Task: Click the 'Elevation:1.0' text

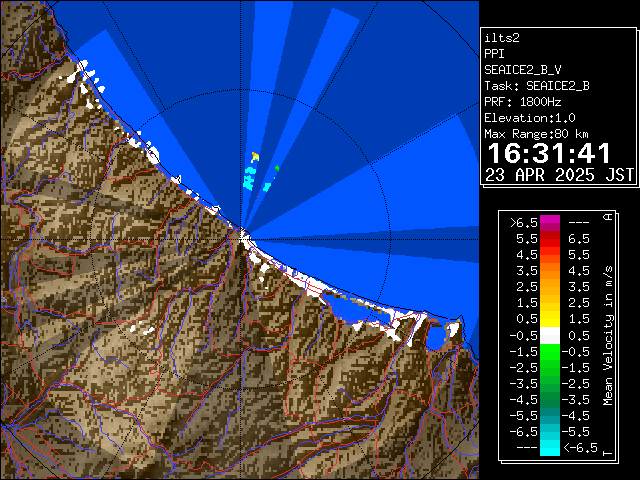Action: pos(529,118)
